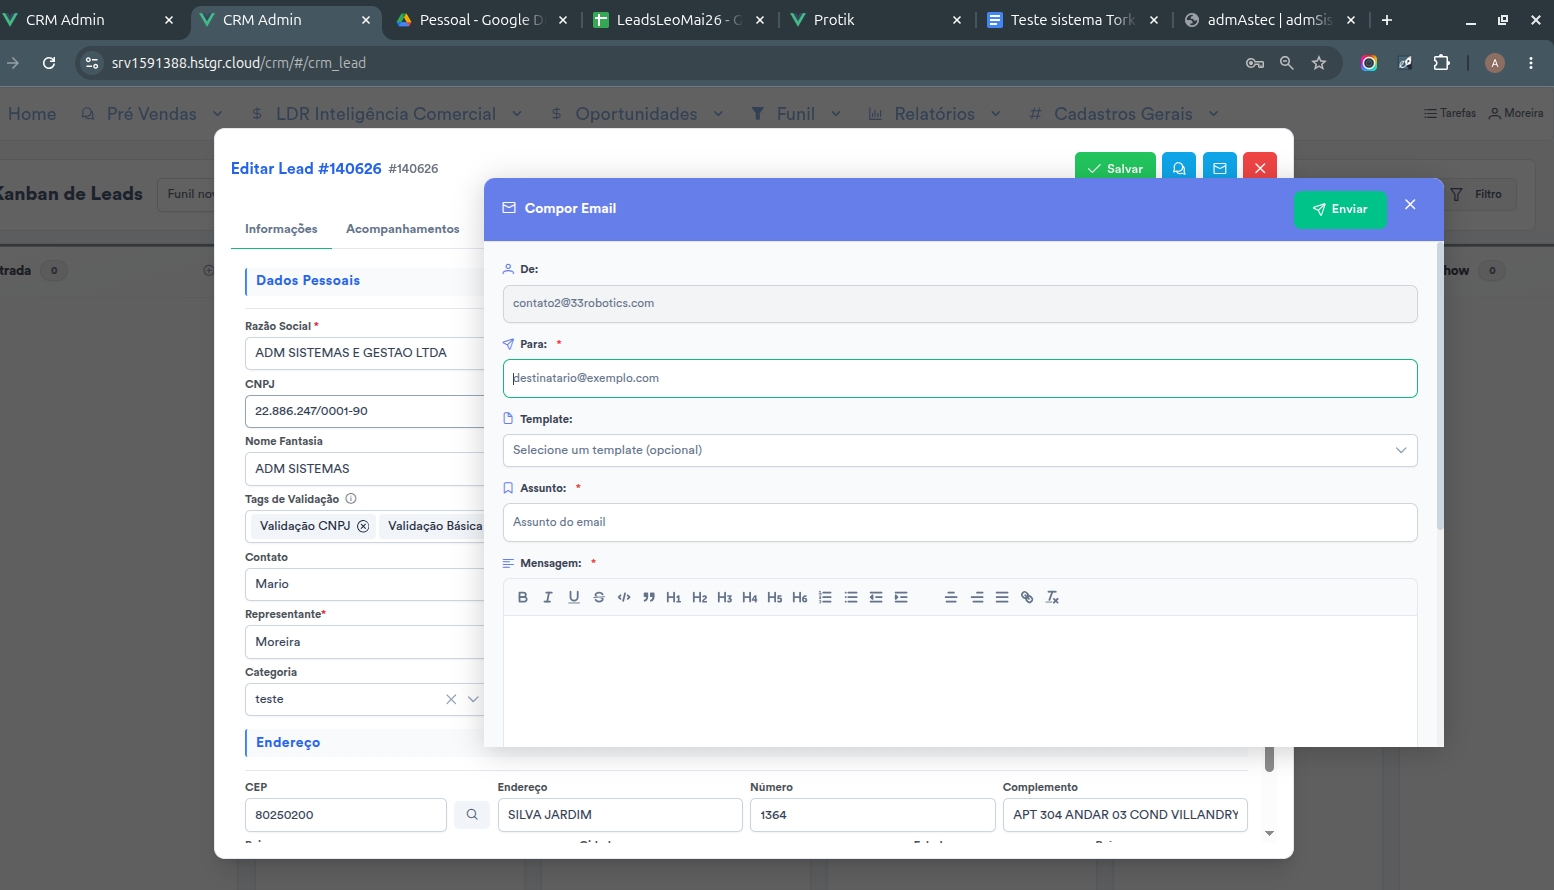Image resolution: width=1554 pixels, height=890 pixels.
Task: Click the Endereço field SILVA JARDIM
Action: click(620, 815)
